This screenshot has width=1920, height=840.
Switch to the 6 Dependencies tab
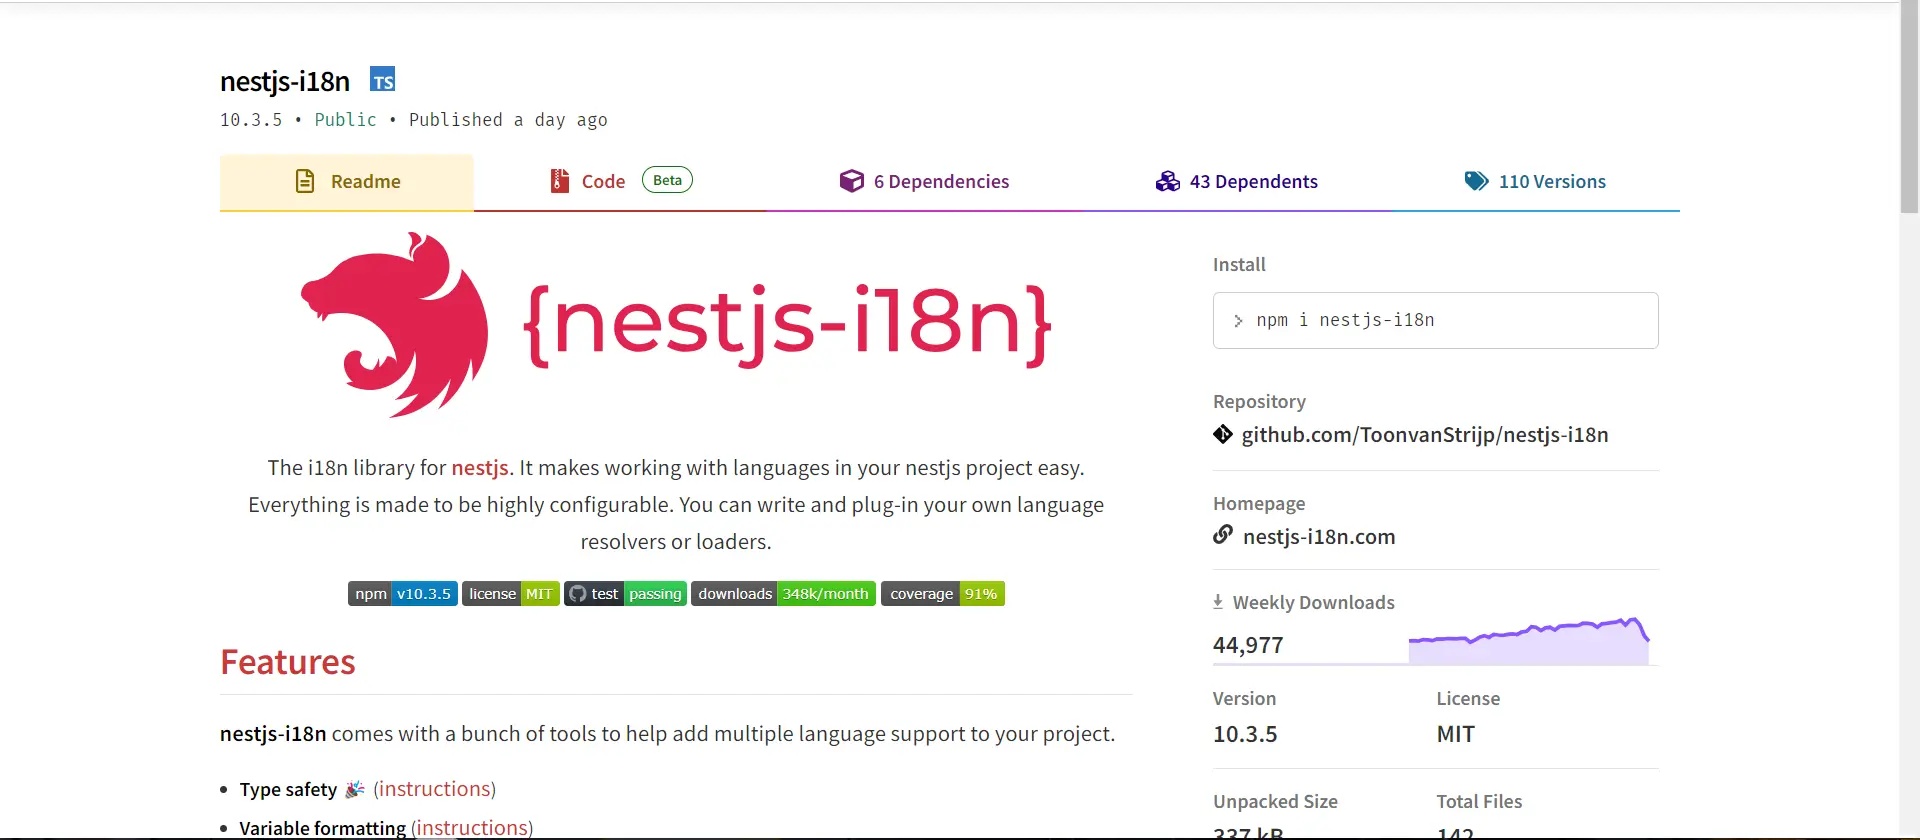tap(940, 182)
